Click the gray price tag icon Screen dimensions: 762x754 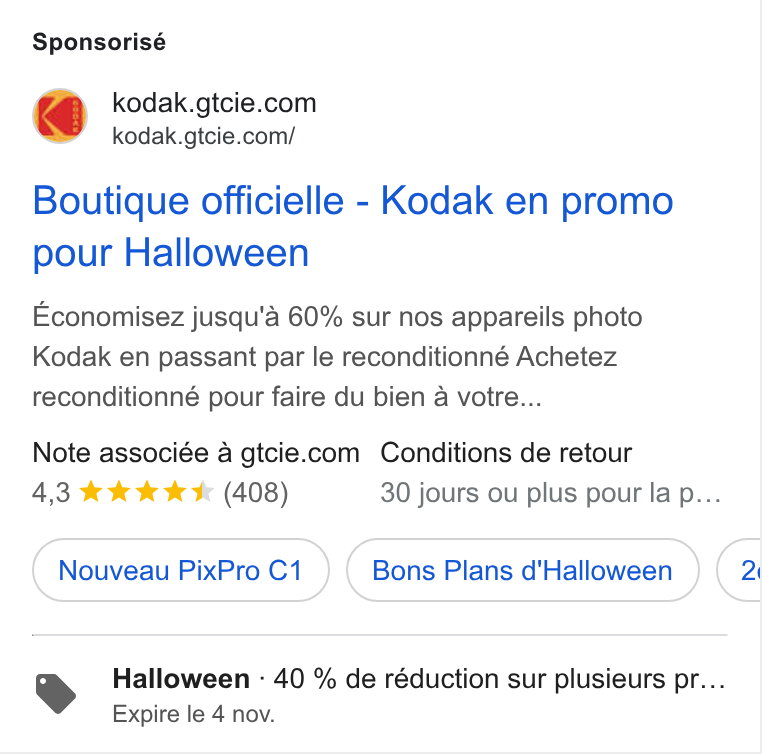(x=55, y=694)
